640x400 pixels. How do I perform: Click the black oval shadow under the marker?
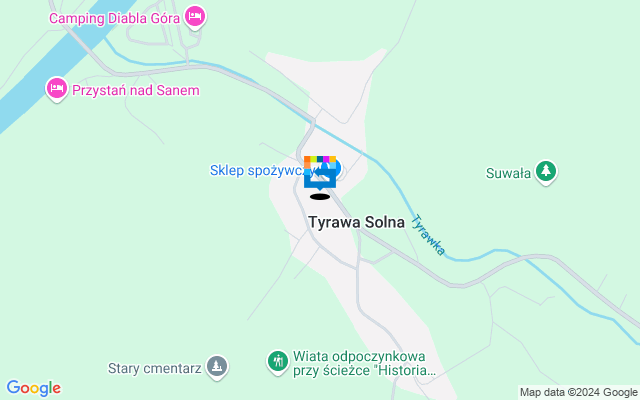pyautogui.click(x=320, y=197)
